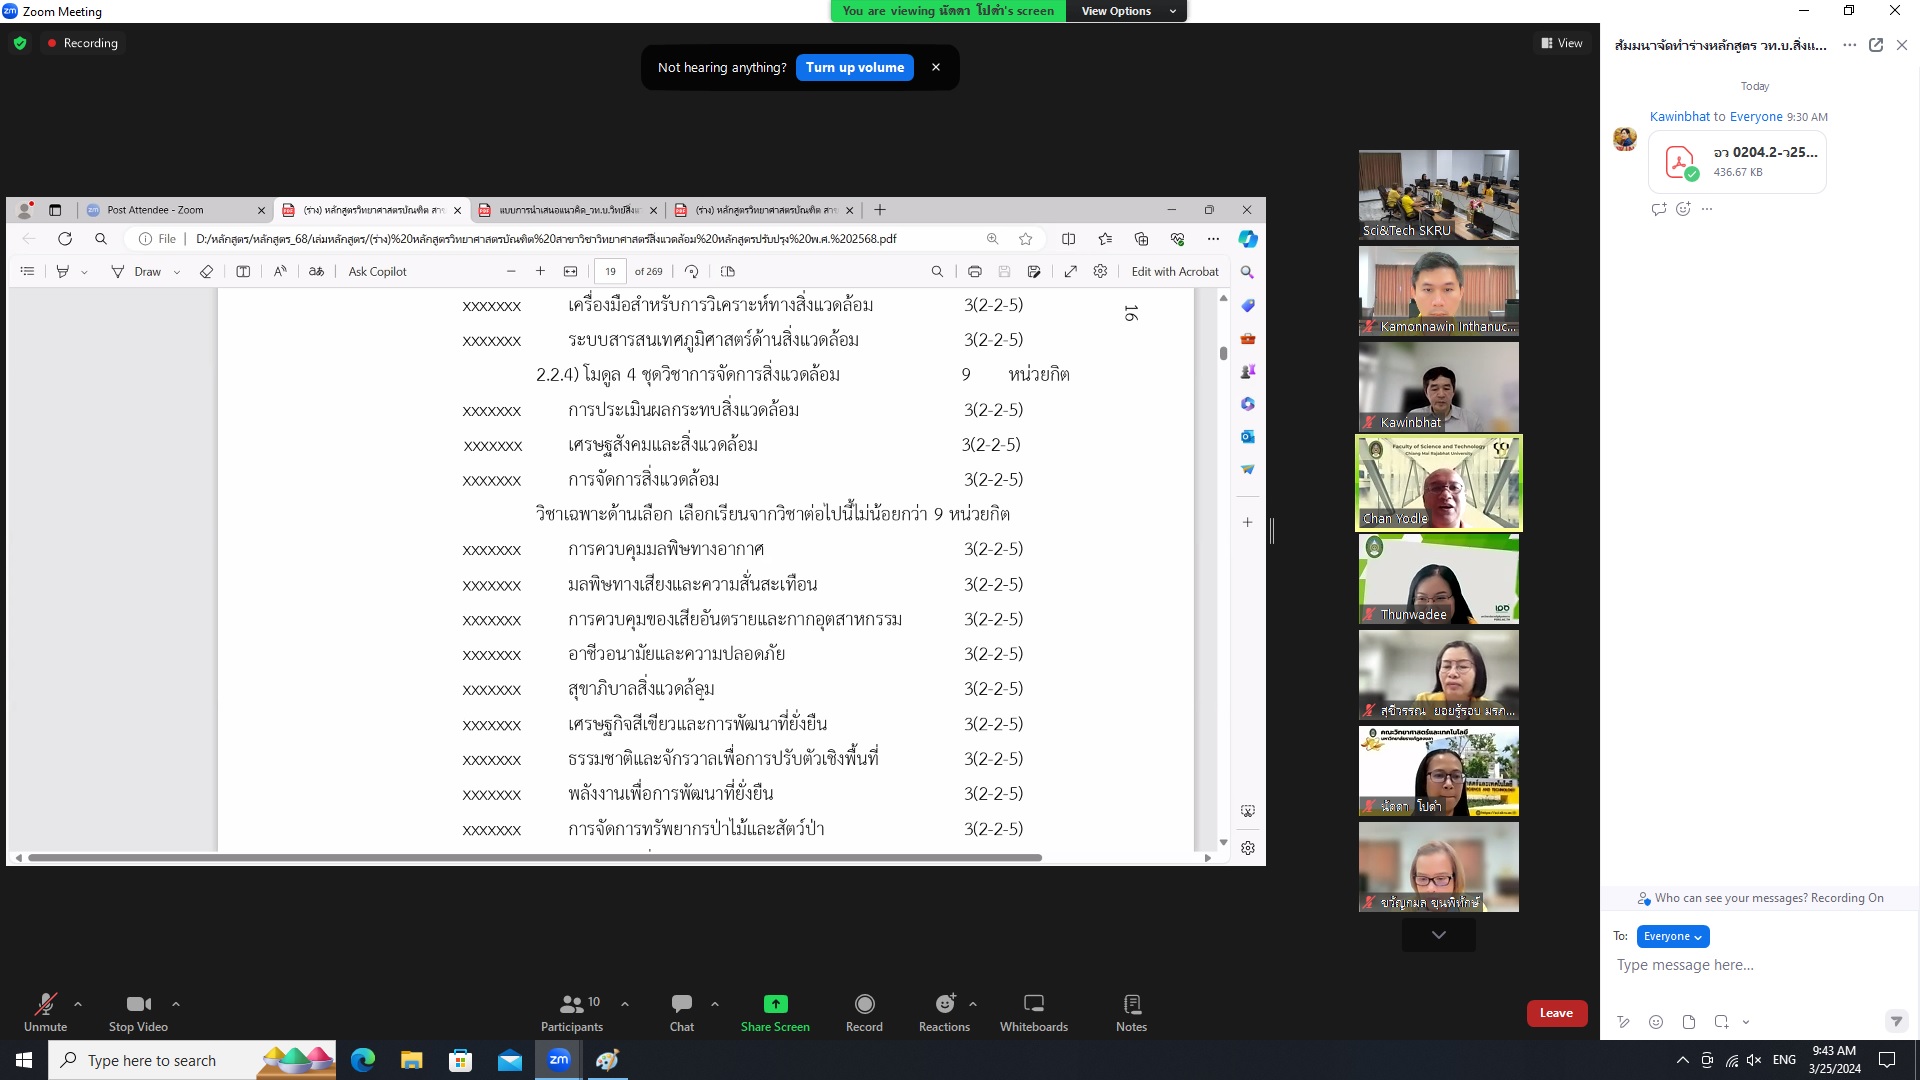Click the green encryption shield icon
1920x1080 pixels.
click(20, 43)
